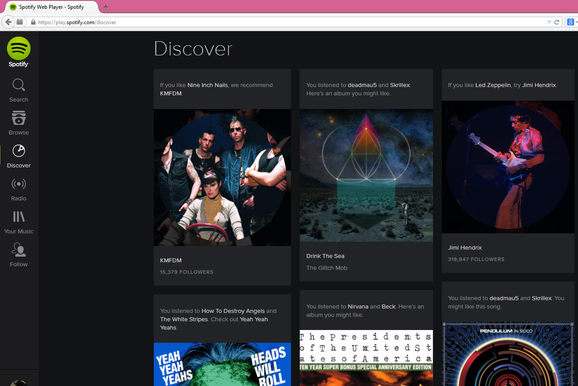Open the Presidents of the United States album cover
This screenshot has height=386, width=578.
pos(366,358)
